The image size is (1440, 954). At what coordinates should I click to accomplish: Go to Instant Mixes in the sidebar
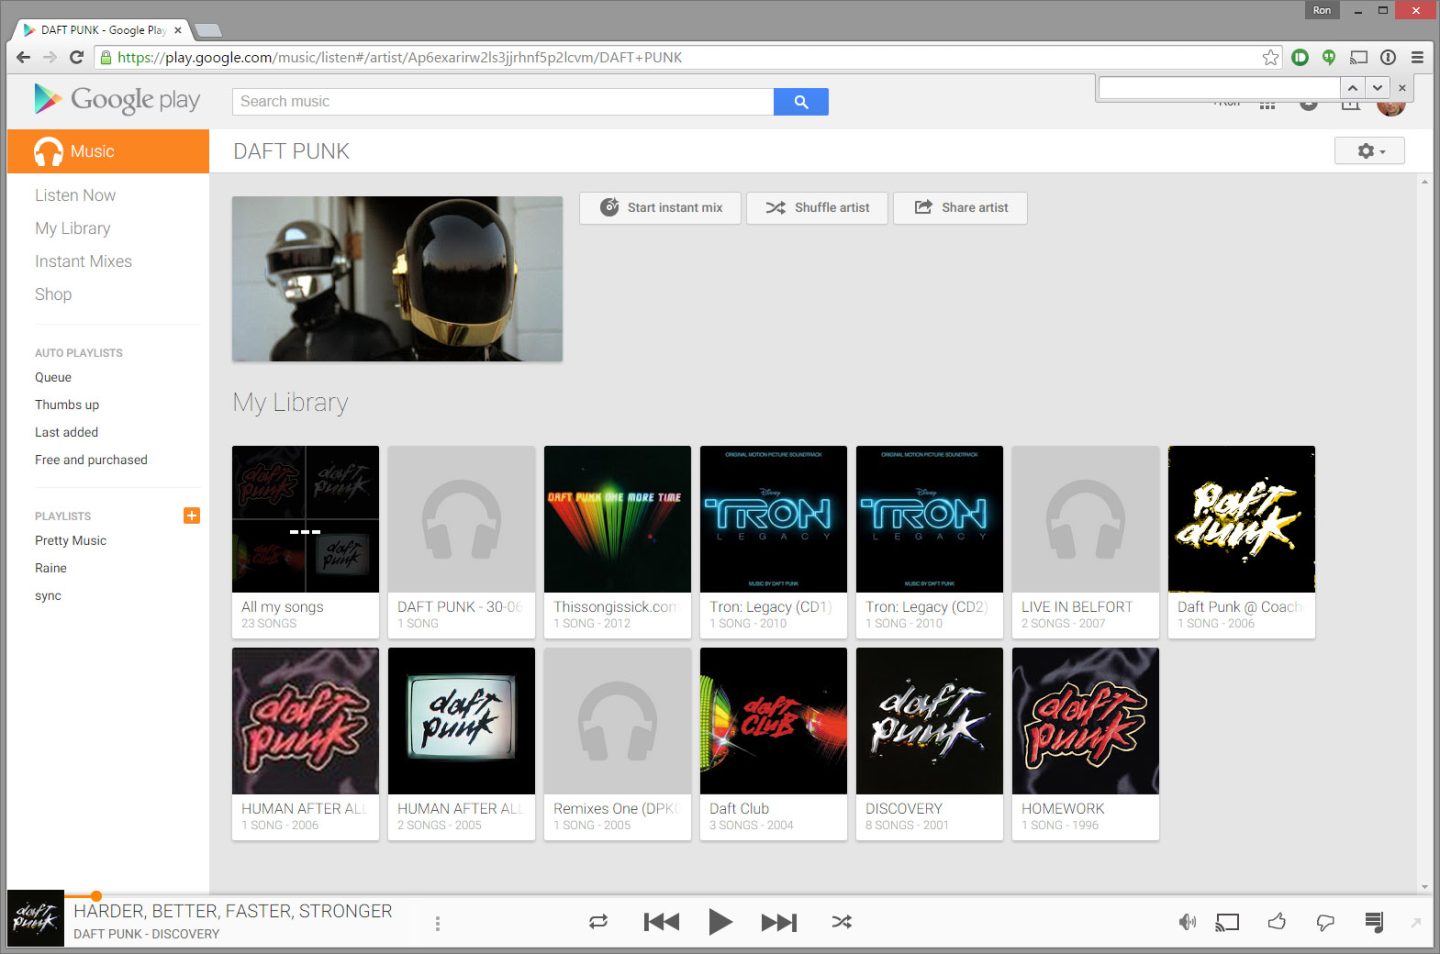click(83, 261)
